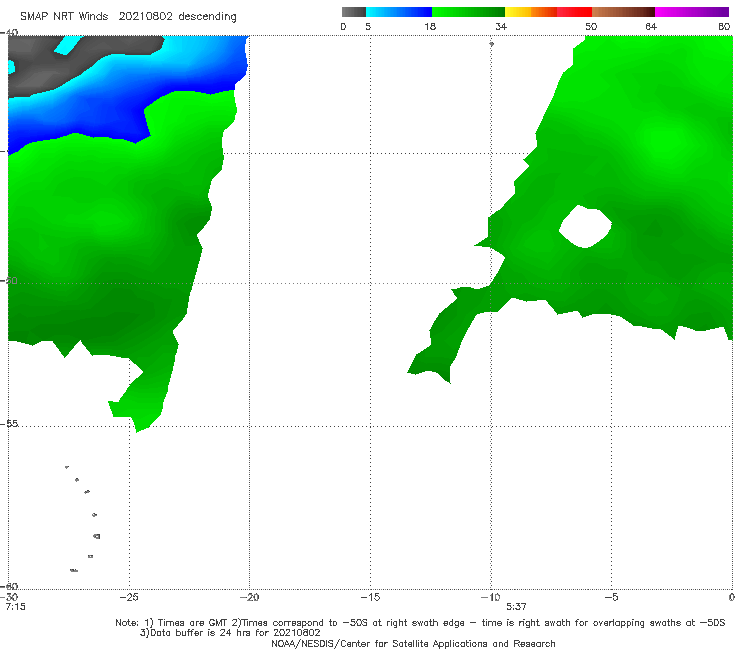The image size is (740, 650).
Task: Click the magenta-purple segment of the color bar
Action: pos(692,12)
